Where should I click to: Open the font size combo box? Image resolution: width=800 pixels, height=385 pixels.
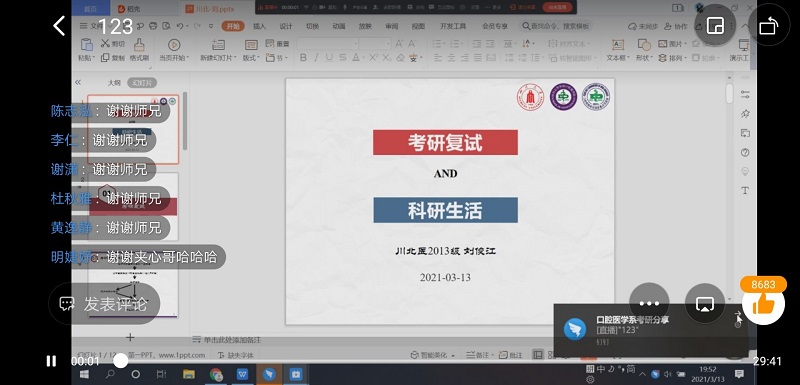(375, 44)
